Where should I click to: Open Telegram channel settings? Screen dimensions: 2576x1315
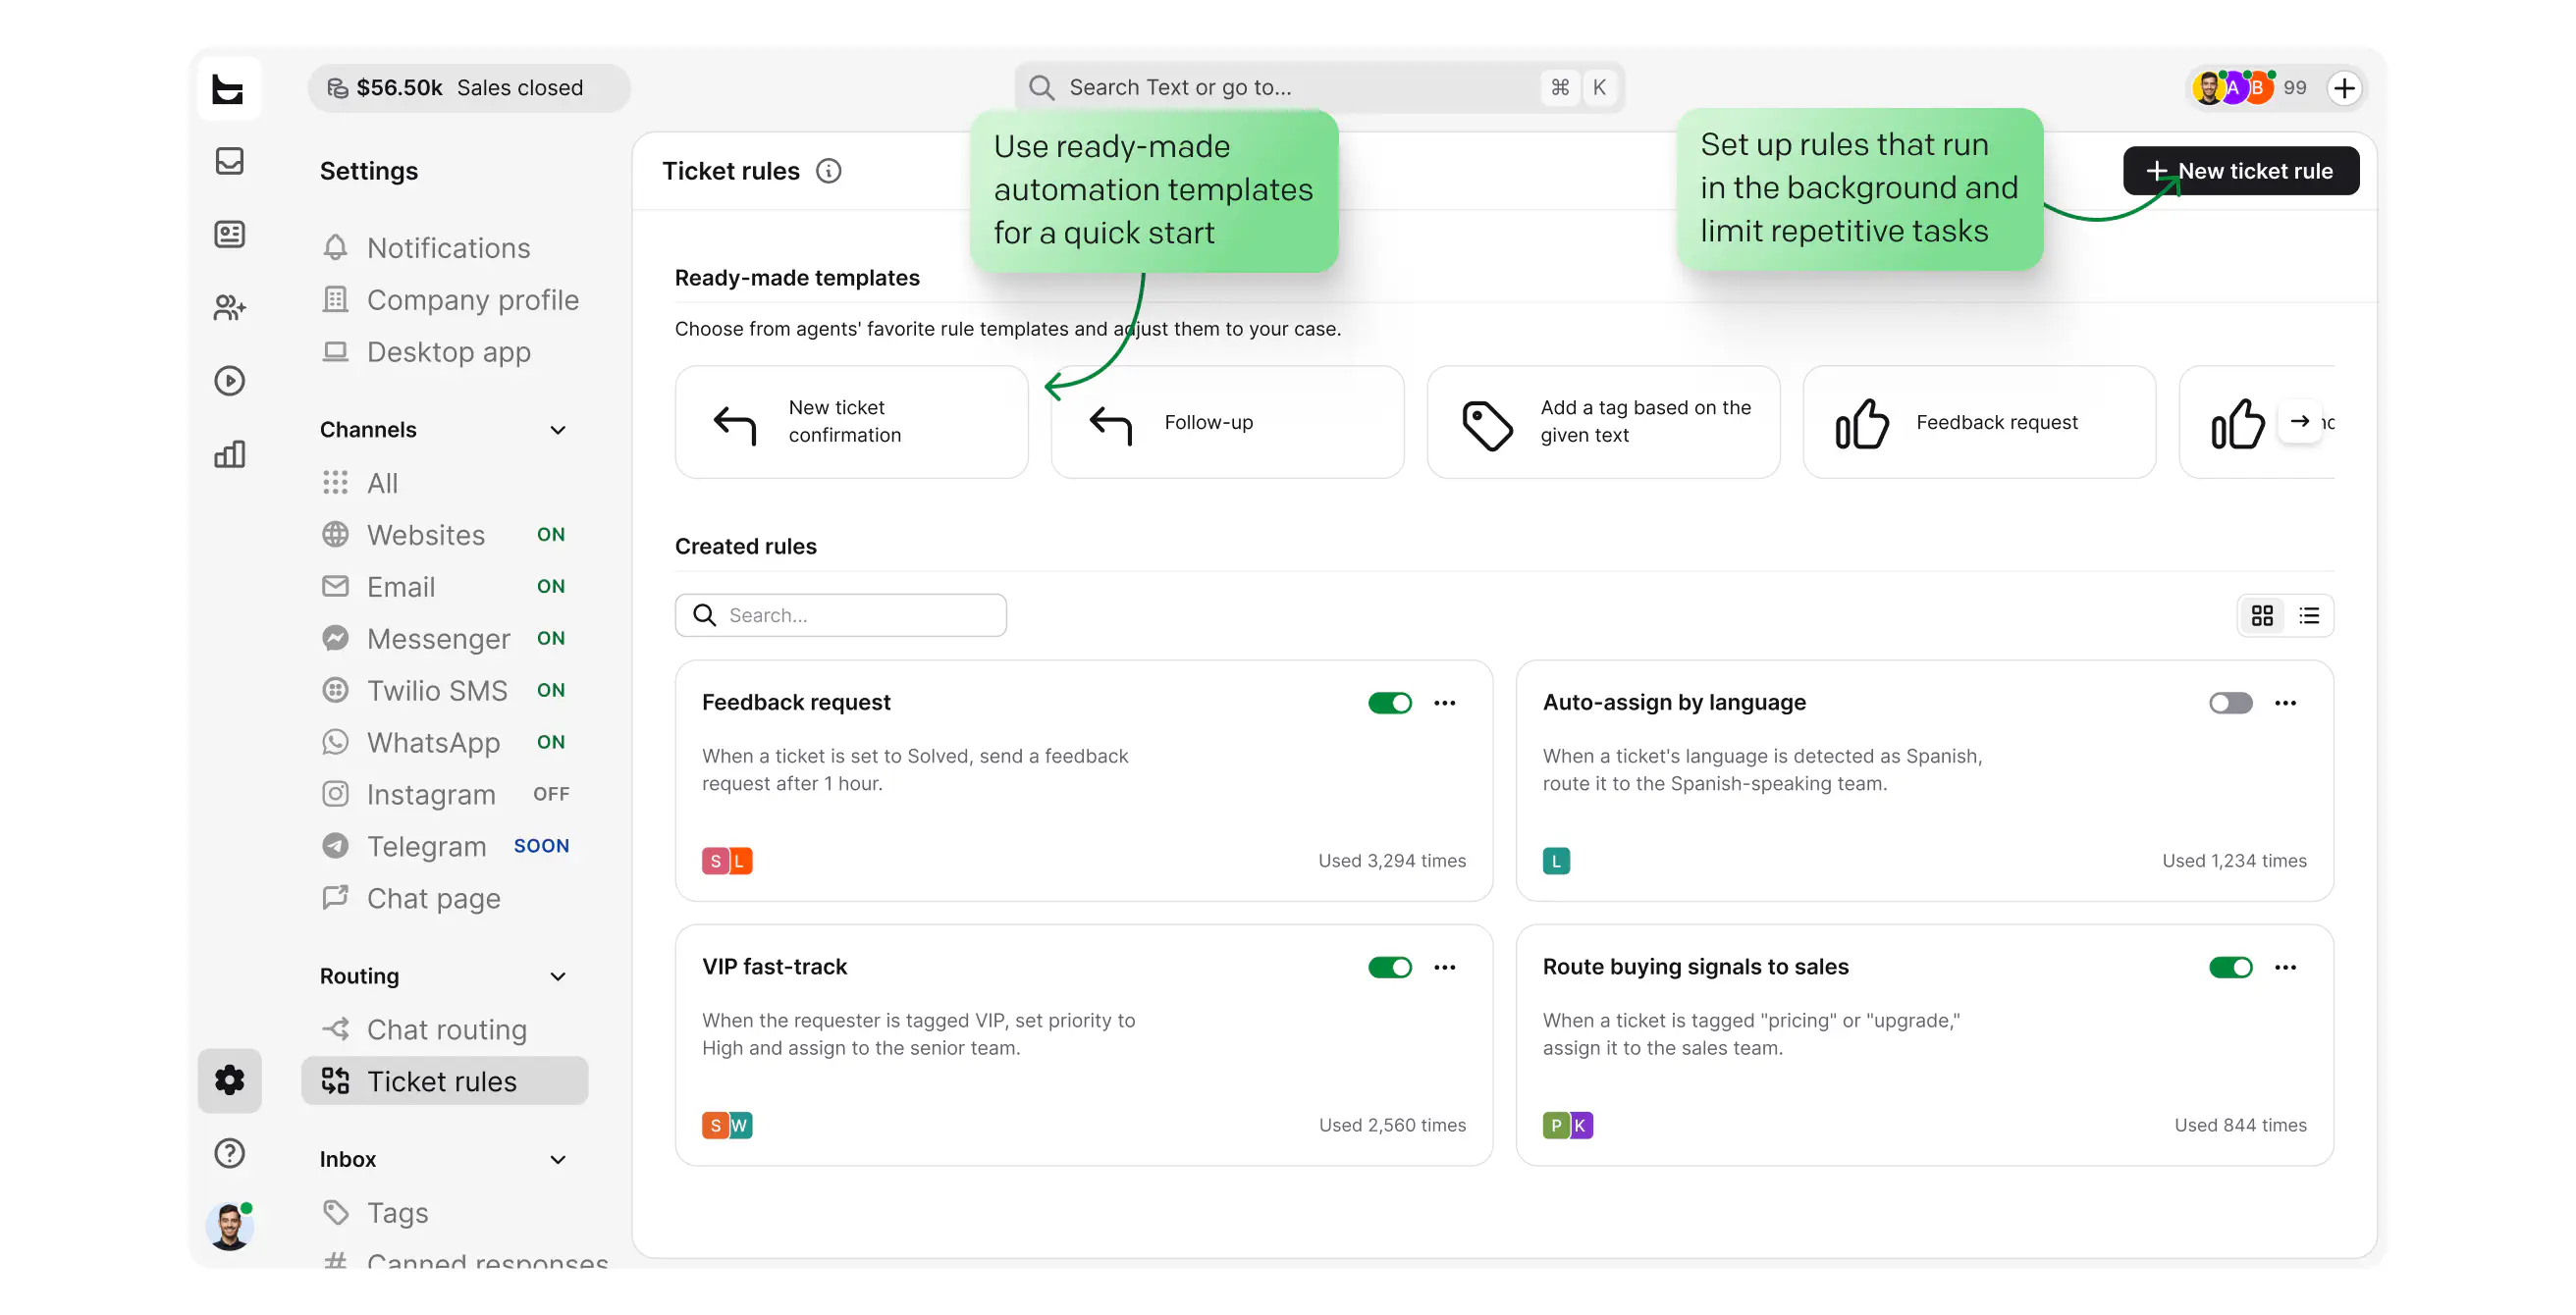pos(444,847)
